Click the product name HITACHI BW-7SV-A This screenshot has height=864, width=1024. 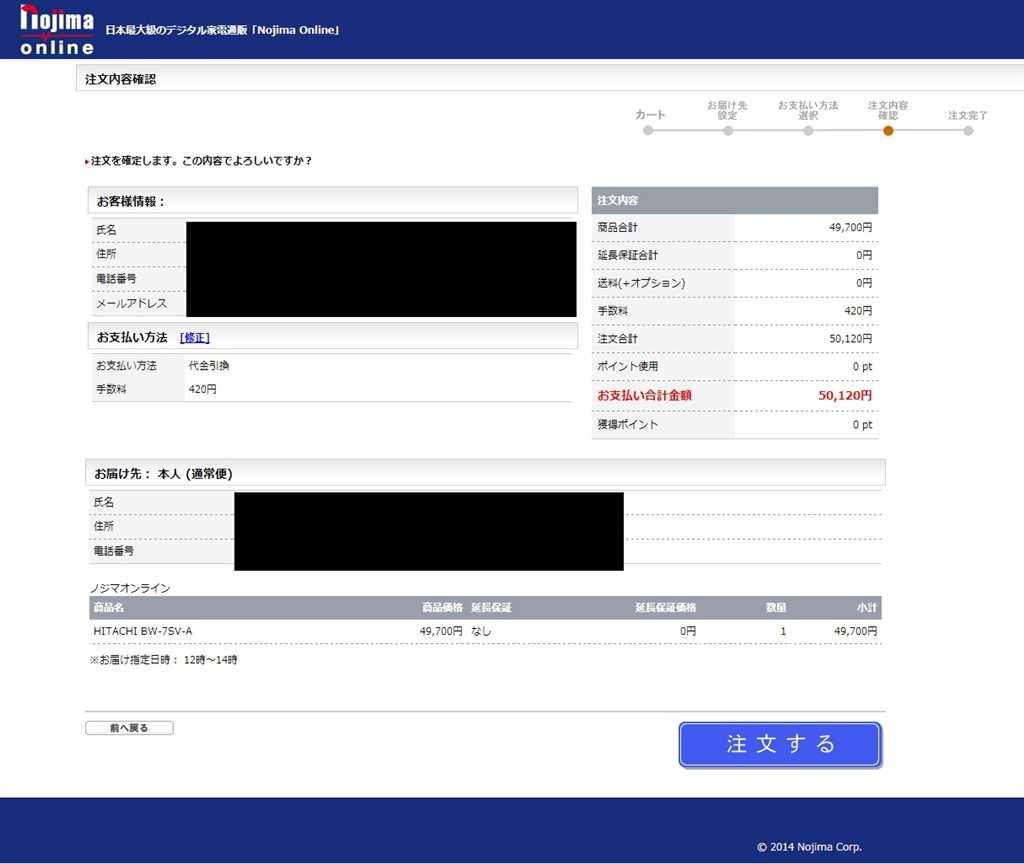click(143, 631)
